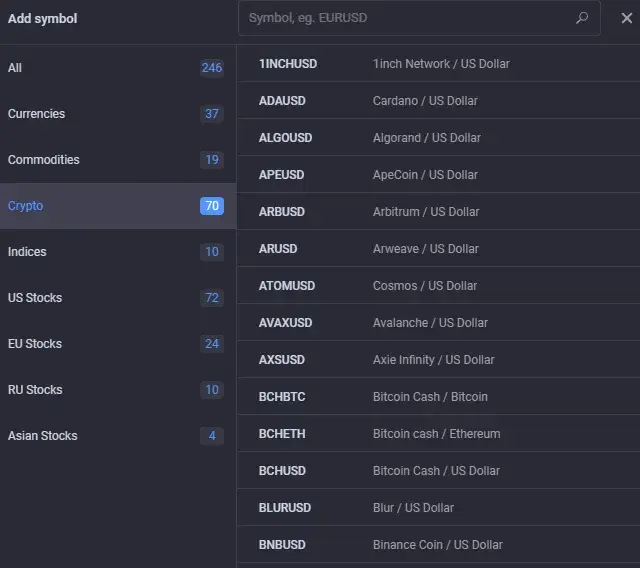The height and width of the screenshot is (568, 640).
Task: Click the 24 badge beside EU Stocks
Action: point(212,344)
